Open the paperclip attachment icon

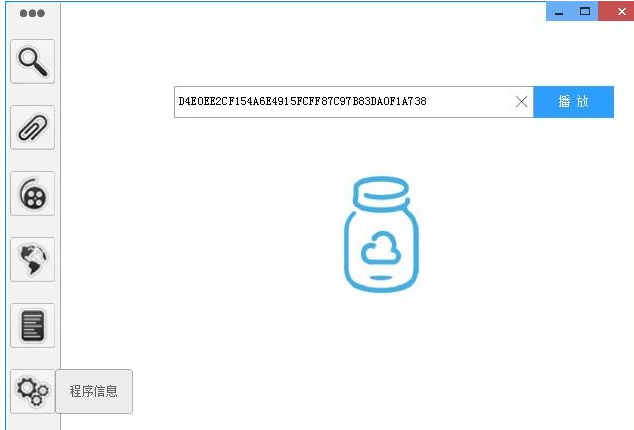(32, 127)
